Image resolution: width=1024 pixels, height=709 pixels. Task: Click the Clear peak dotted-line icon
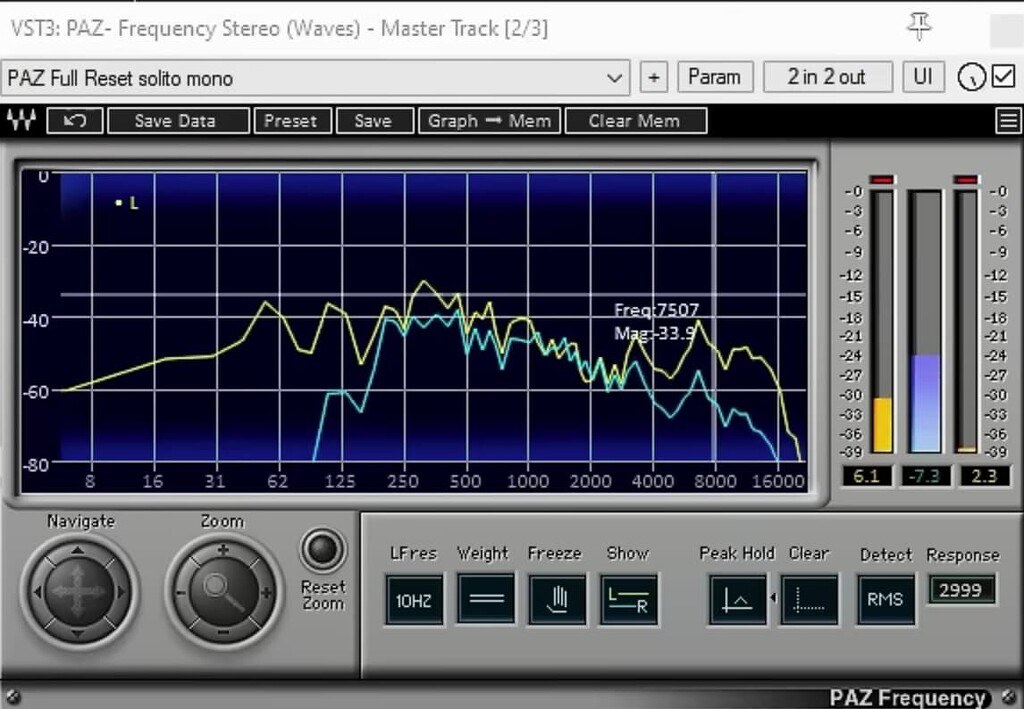coord(809,597)
